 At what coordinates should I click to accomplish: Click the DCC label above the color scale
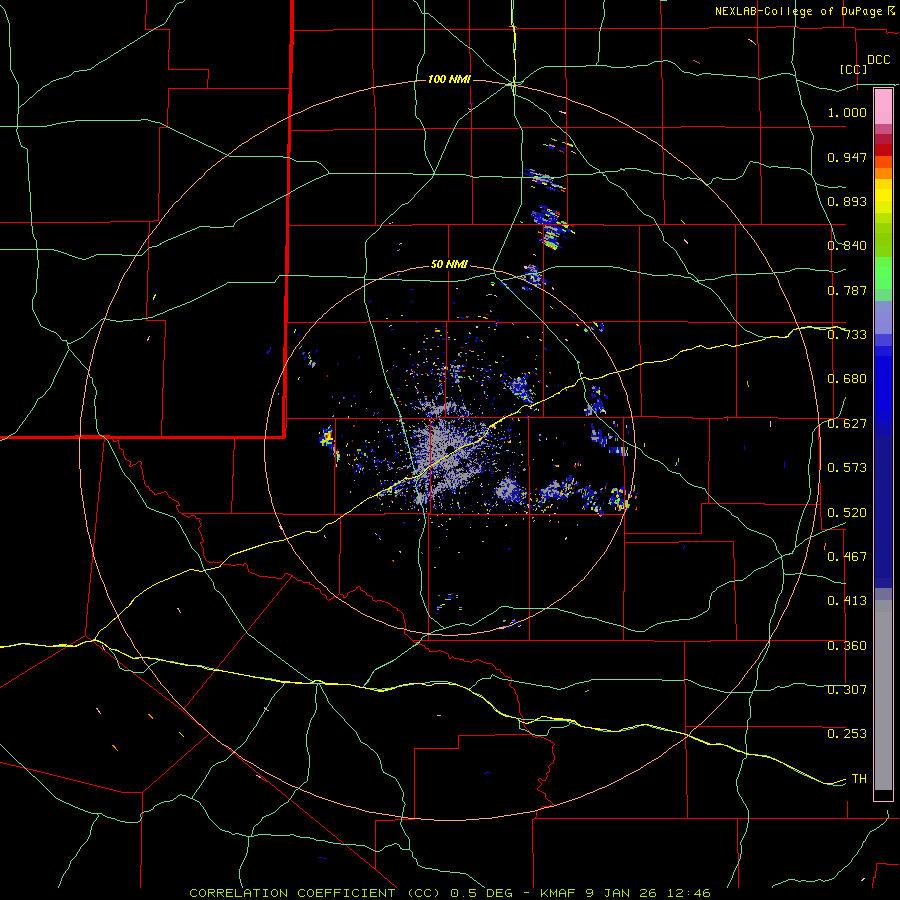(x=879, y=60)
